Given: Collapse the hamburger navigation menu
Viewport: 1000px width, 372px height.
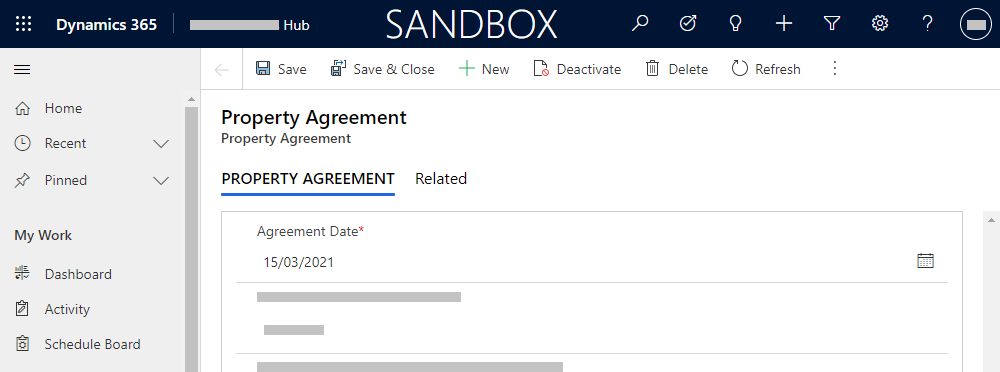Looking at the screenshot, I should [22, 69].
